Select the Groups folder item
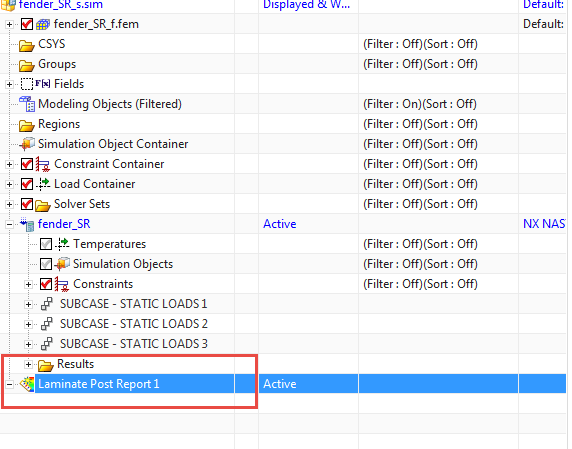Screen dimensions: 572x449 point(57,64)
